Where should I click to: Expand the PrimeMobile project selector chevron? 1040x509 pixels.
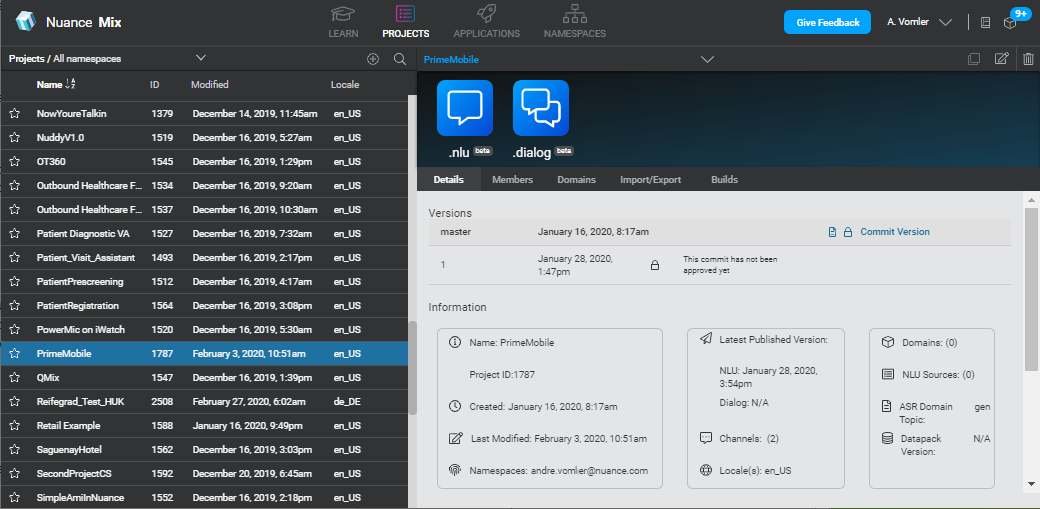(707, 59)
